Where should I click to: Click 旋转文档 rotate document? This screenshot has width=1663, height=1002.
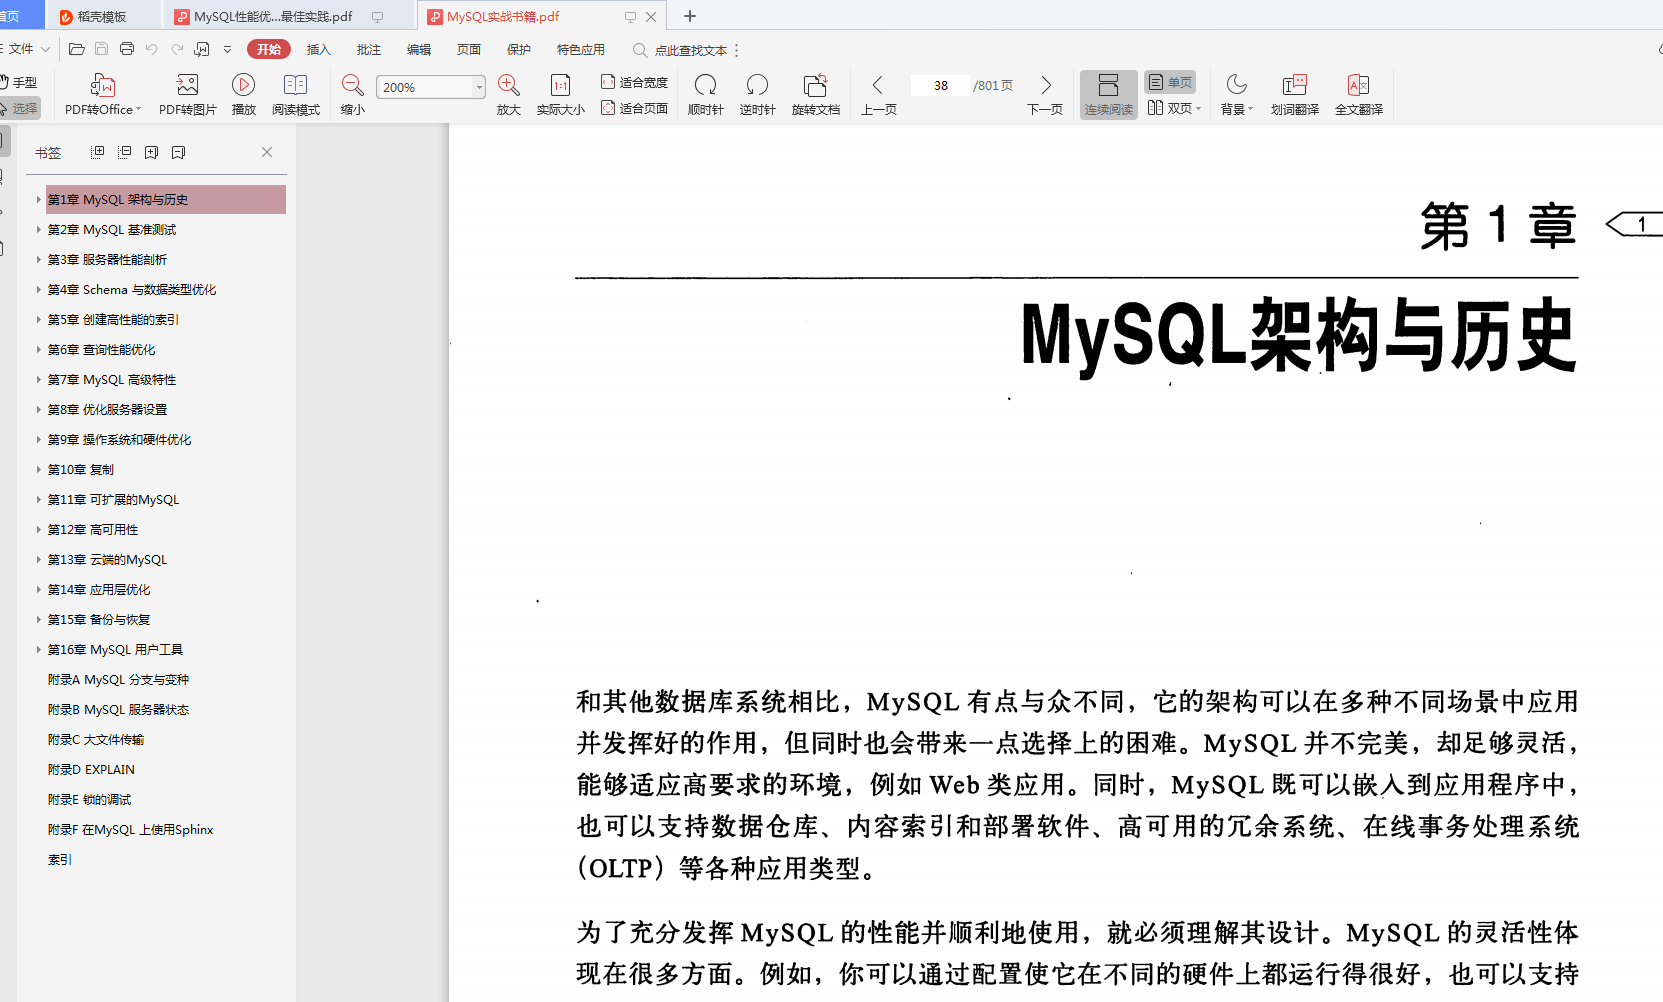click(815, 94)
